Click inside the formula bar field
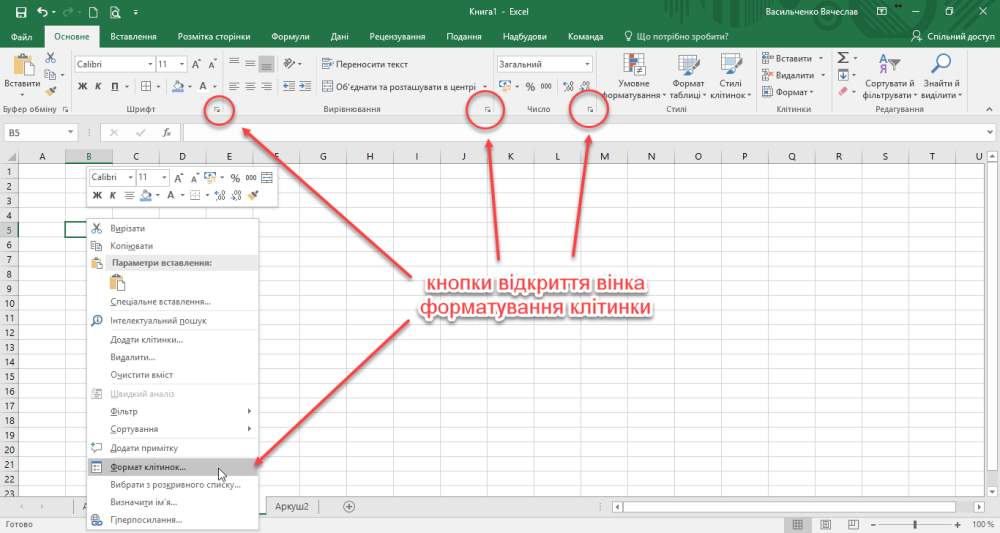 pos(584,133)
